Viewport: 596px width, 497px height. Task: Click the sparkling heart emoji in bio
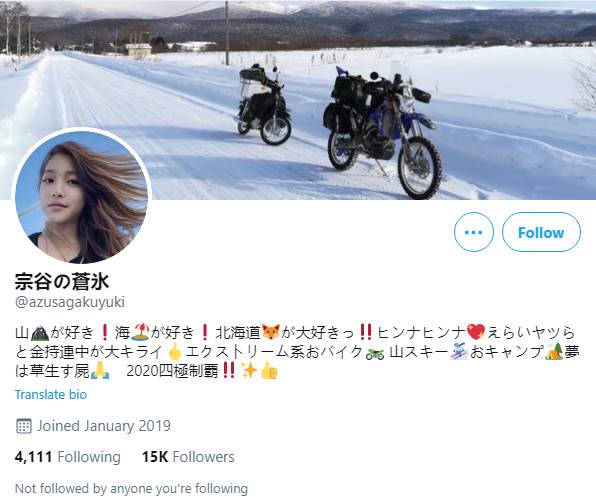(x=476, y=332)
